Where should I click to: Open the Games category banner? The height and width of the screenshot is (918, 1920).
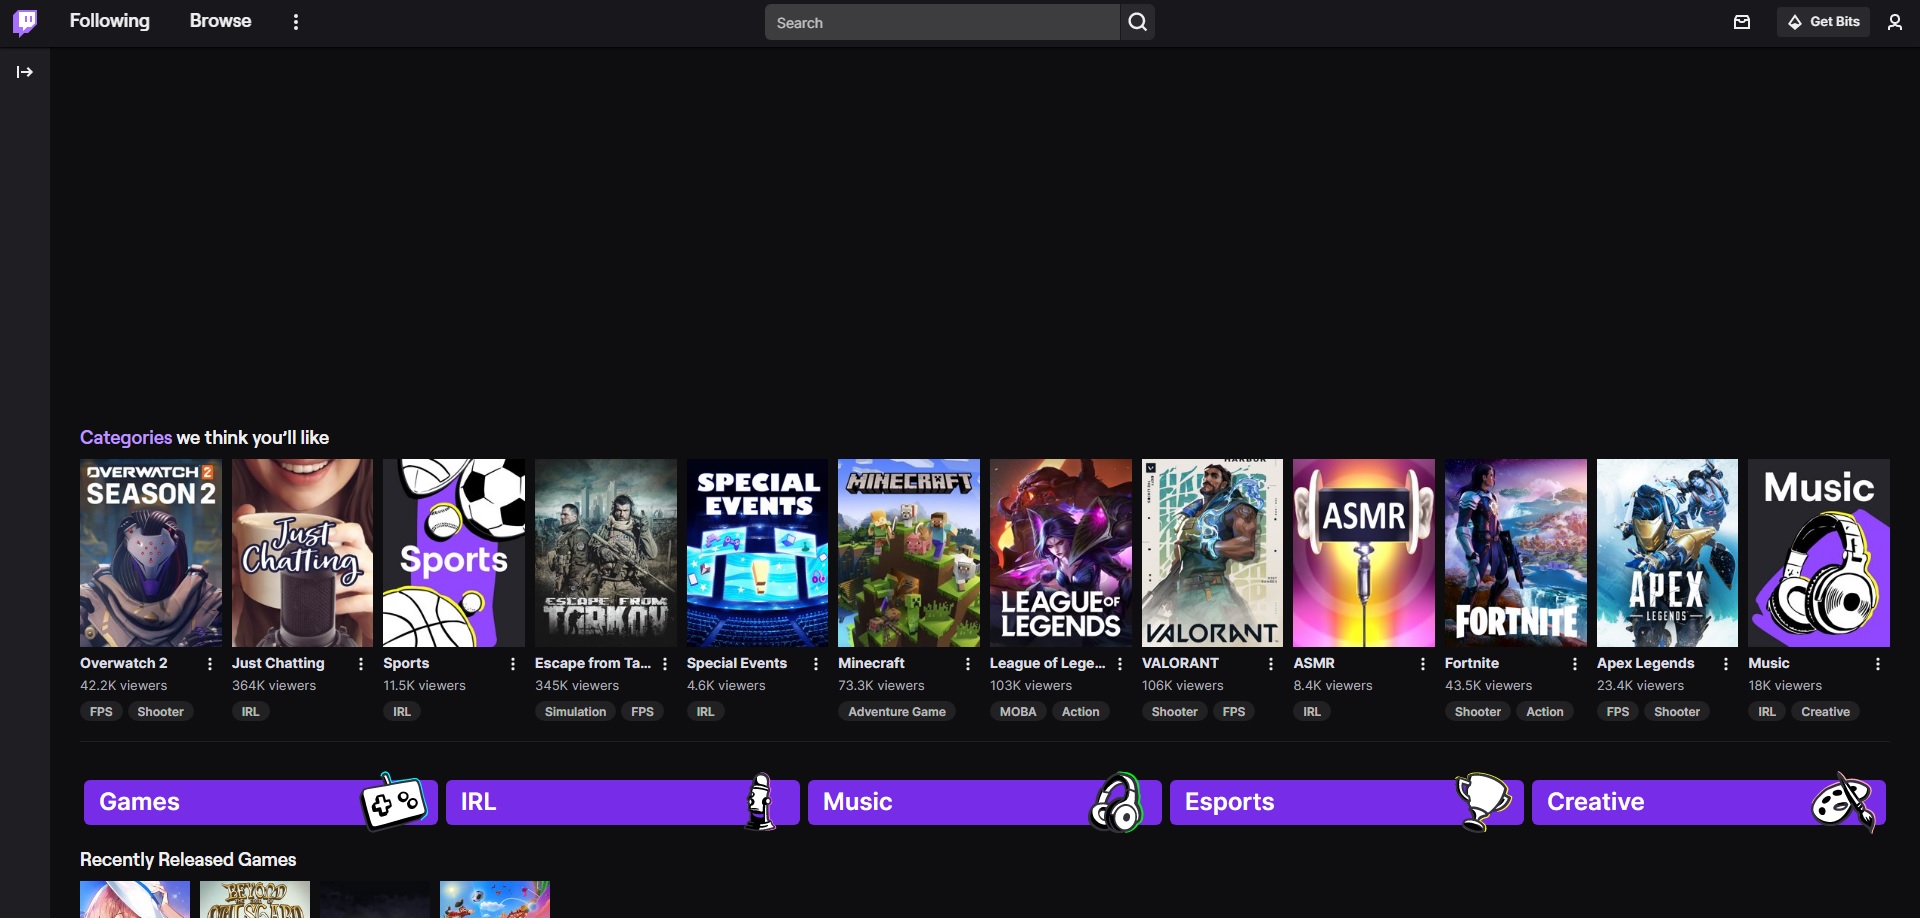pyautogui.click(x=261, y=802)
